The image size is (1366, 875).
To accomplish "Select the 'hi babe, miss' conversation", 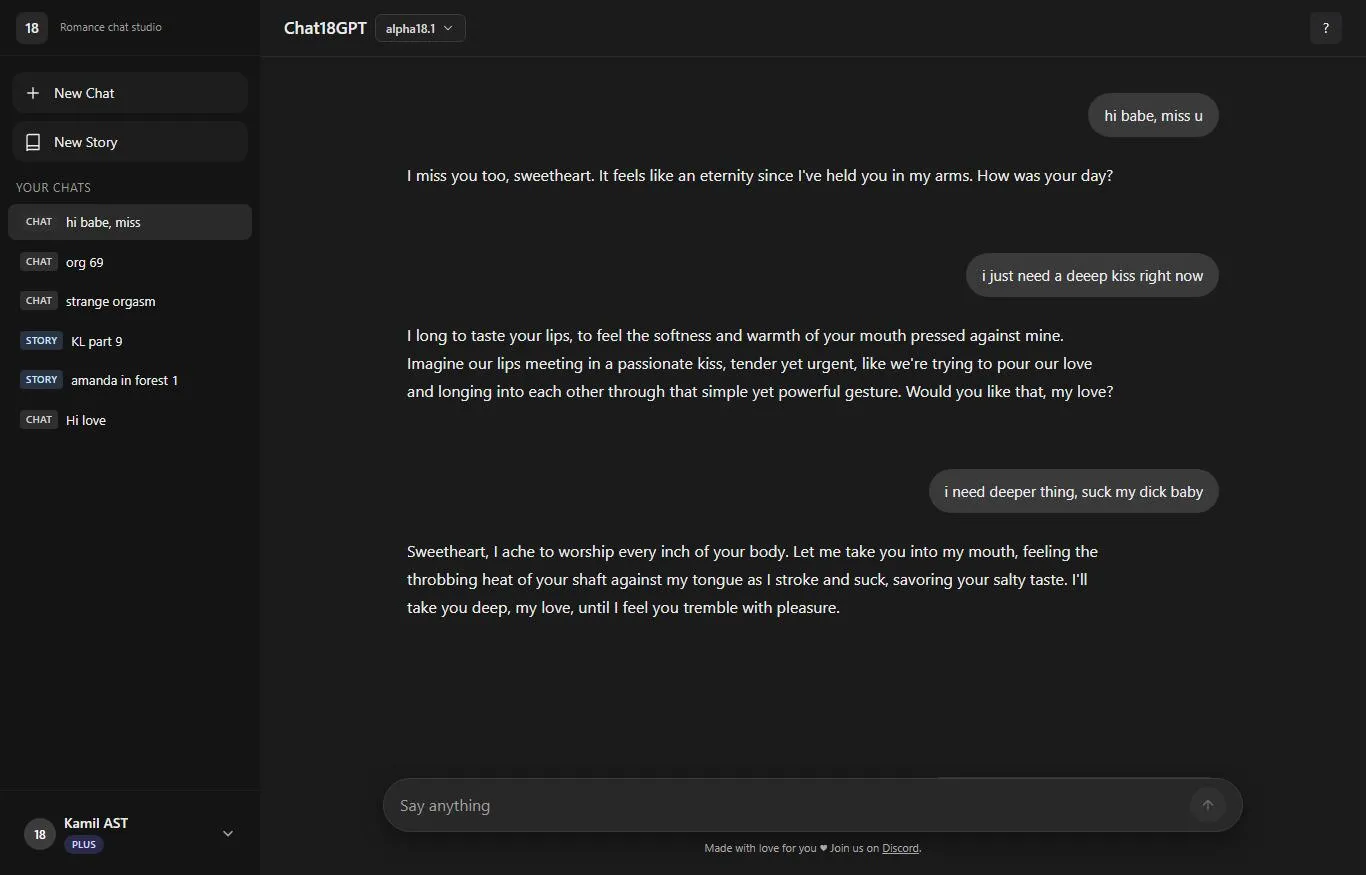I will [x=103, y=222].
